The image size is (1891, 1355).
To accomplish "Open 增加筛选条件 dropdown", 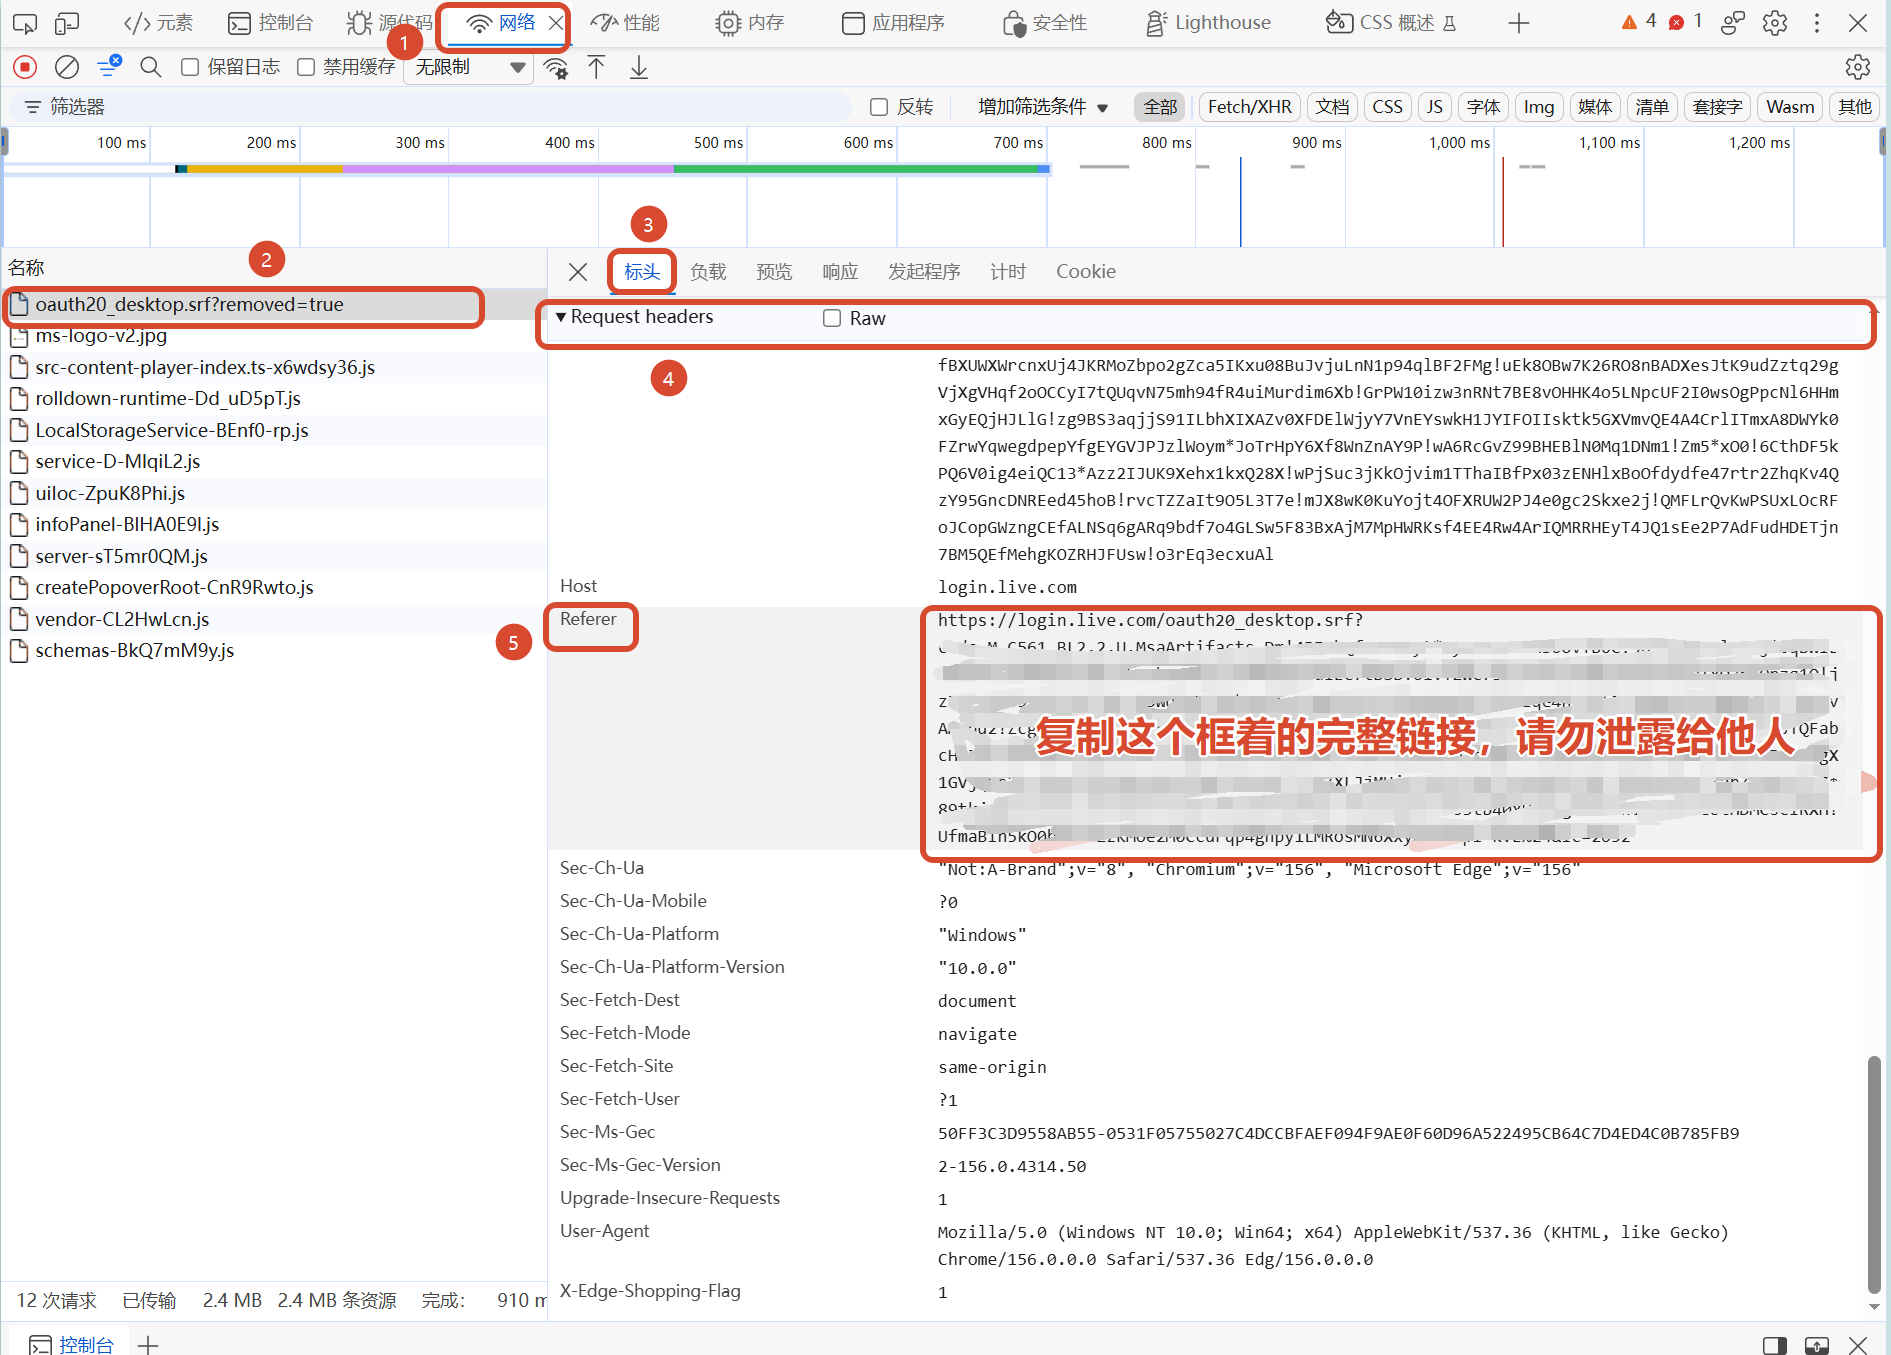I will pos(1043,107).
